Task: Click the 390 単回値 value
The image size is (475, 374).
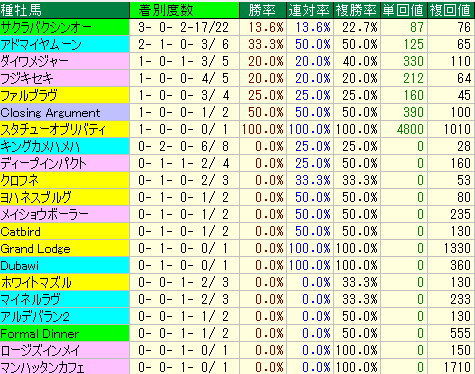Action: 413,112
